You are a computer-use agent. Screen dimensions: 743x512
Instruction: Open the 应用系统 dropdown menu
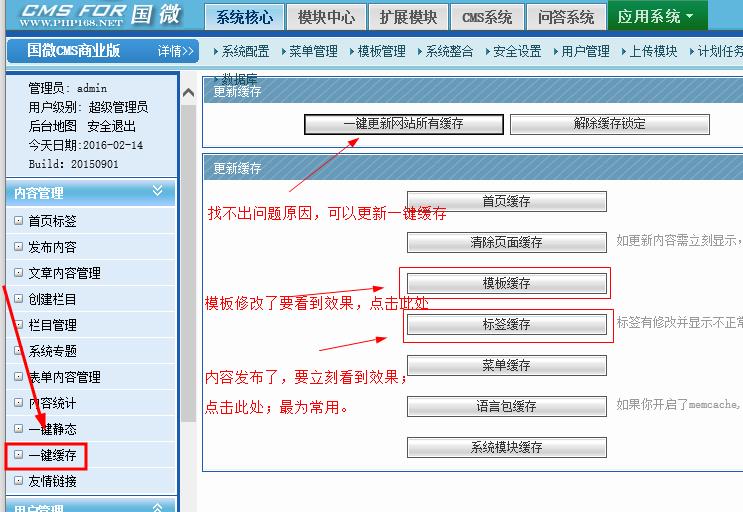655,16
